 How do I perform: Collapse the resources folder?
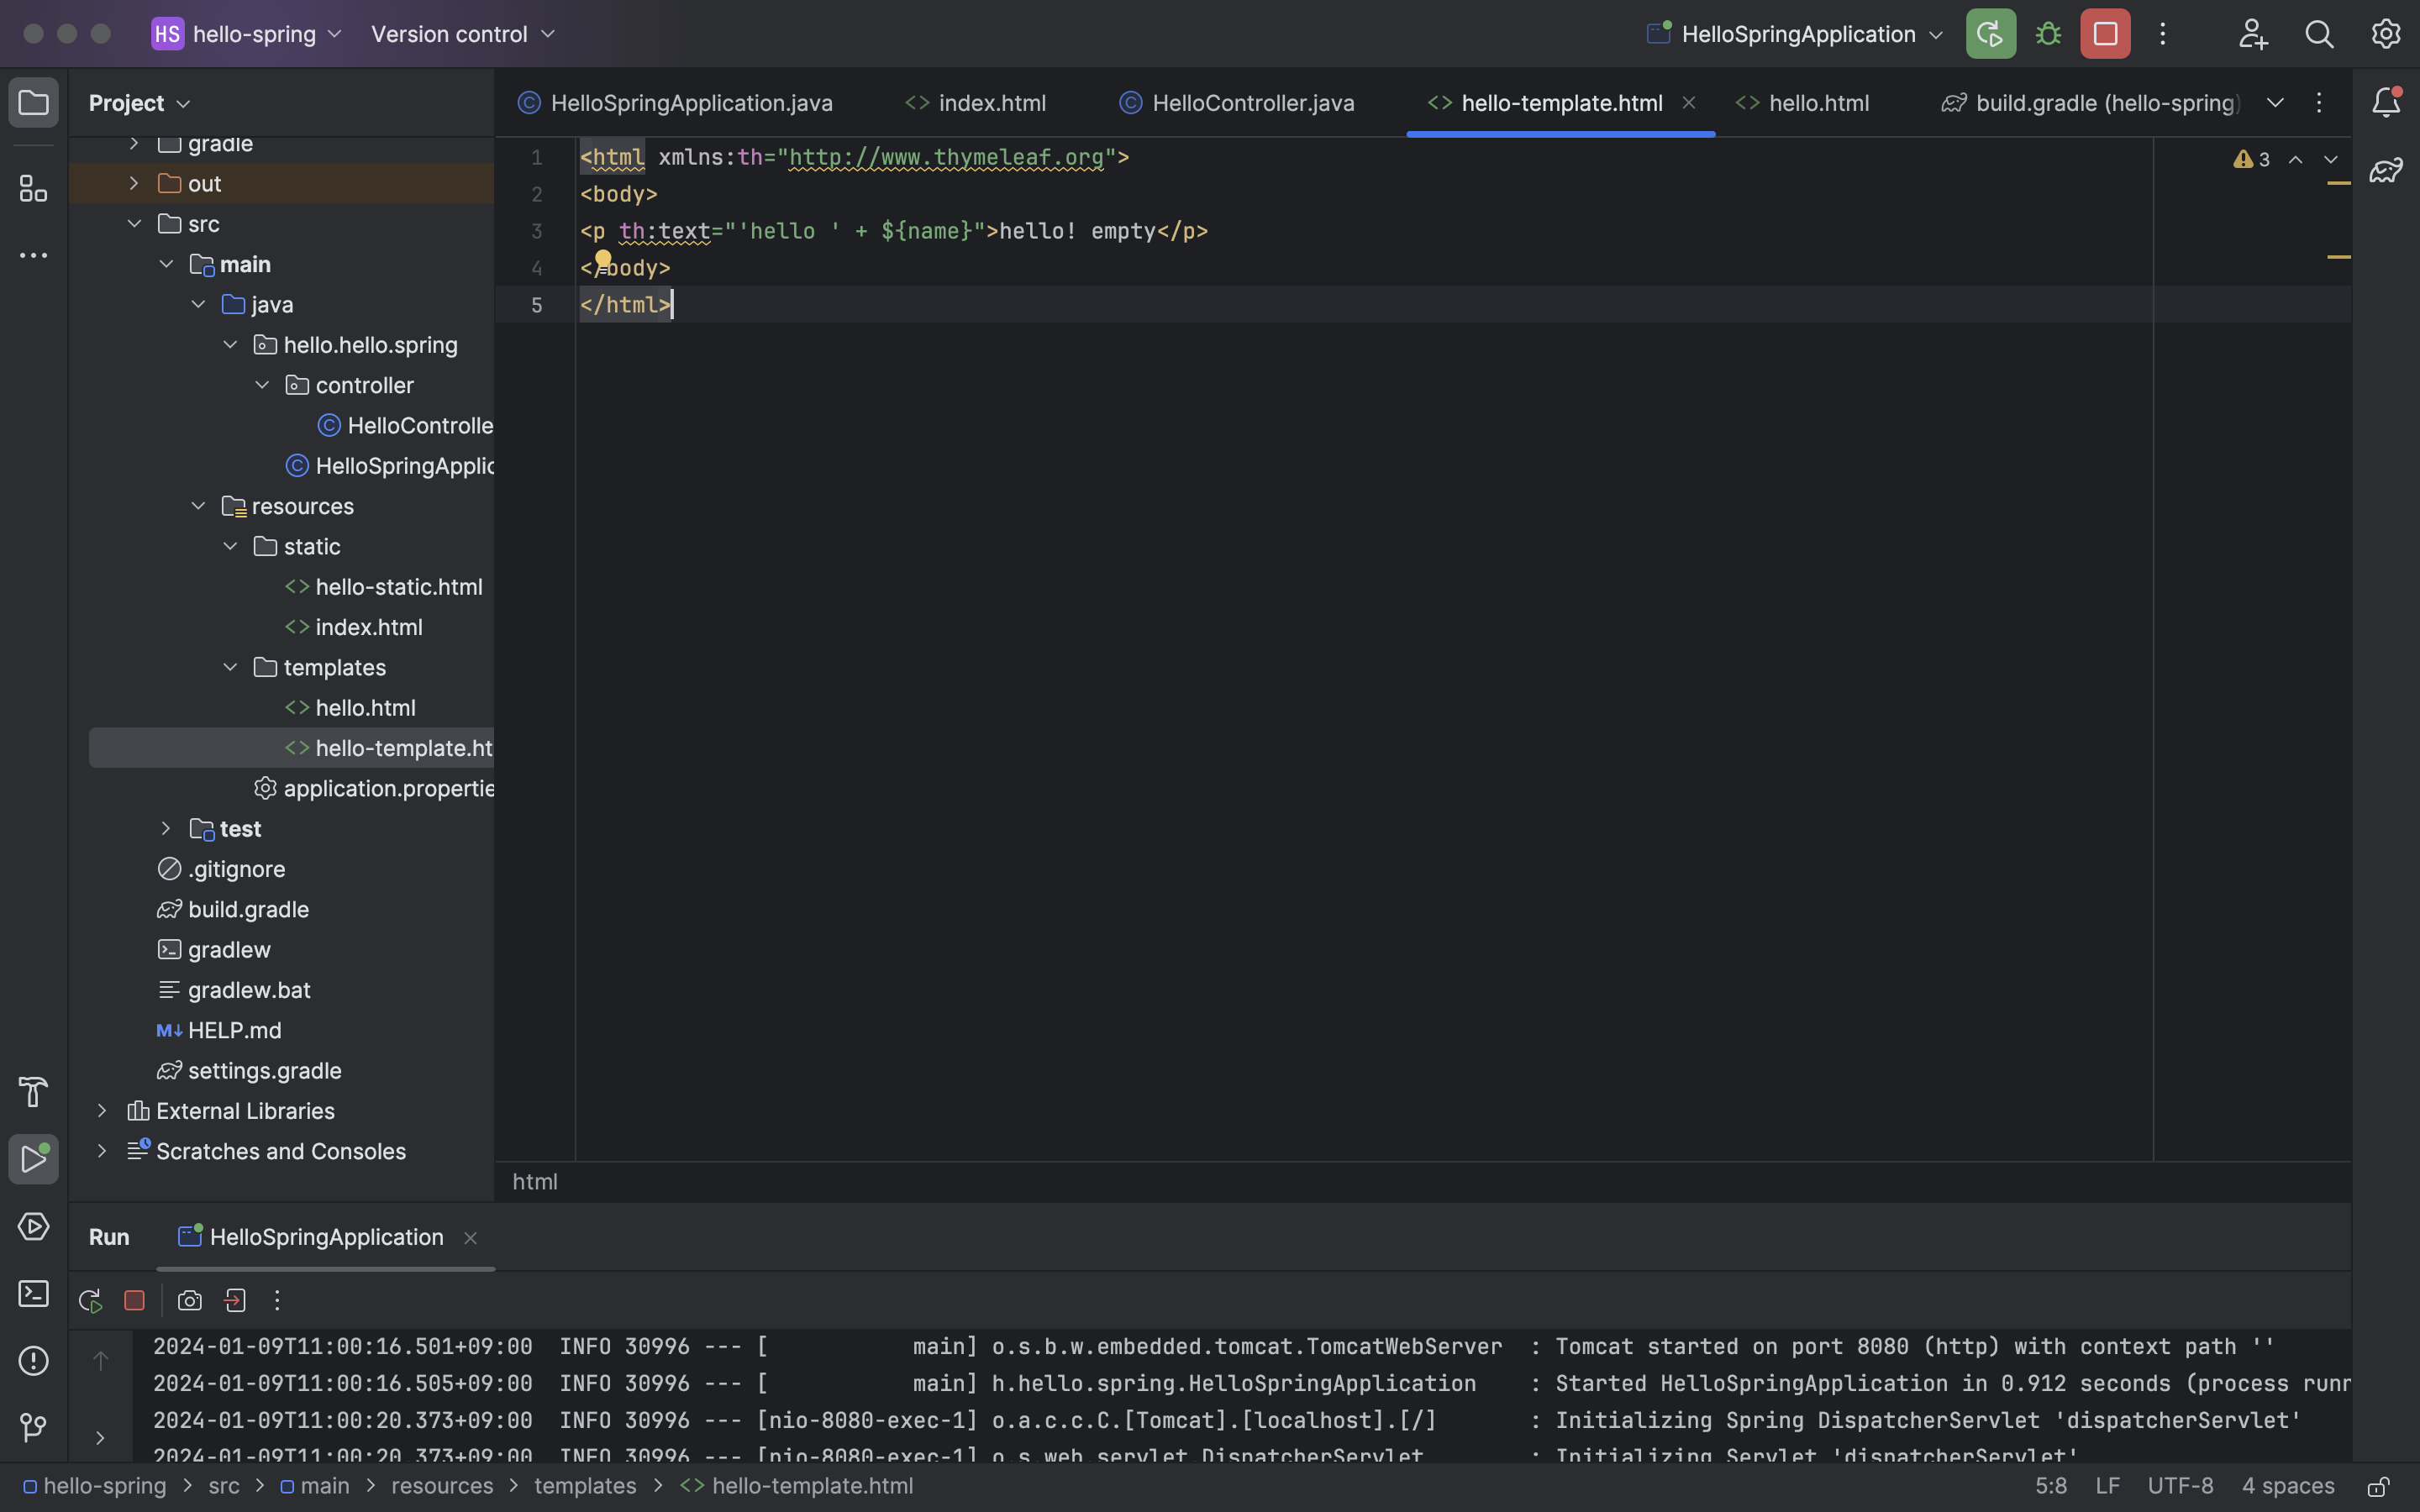point(198,506)
